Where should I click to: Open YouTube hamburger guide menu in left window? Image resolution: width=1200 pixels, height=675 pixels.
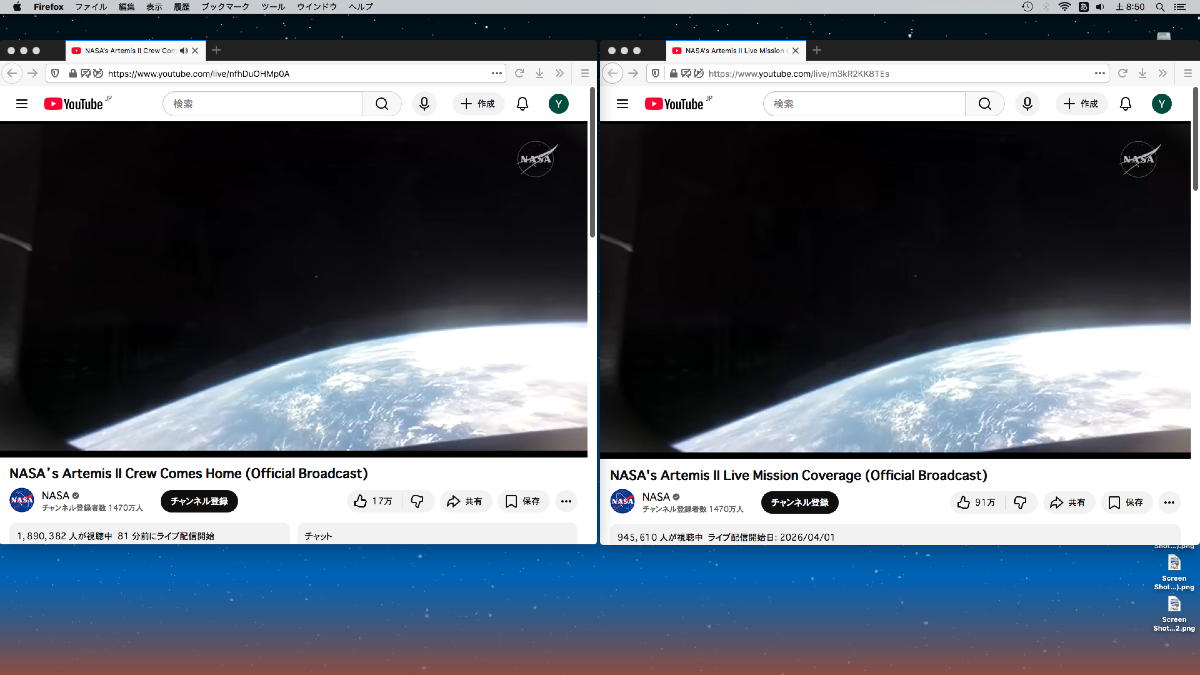coord(21,104)
